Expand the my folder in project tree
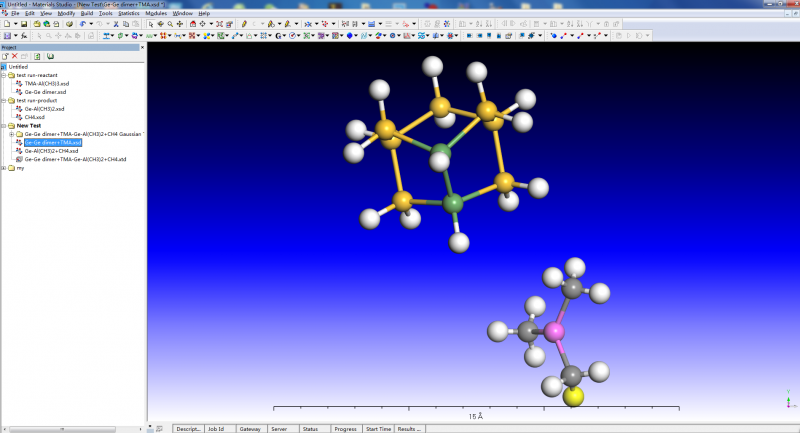Screen dimensions: 800x433 point(4,168)
